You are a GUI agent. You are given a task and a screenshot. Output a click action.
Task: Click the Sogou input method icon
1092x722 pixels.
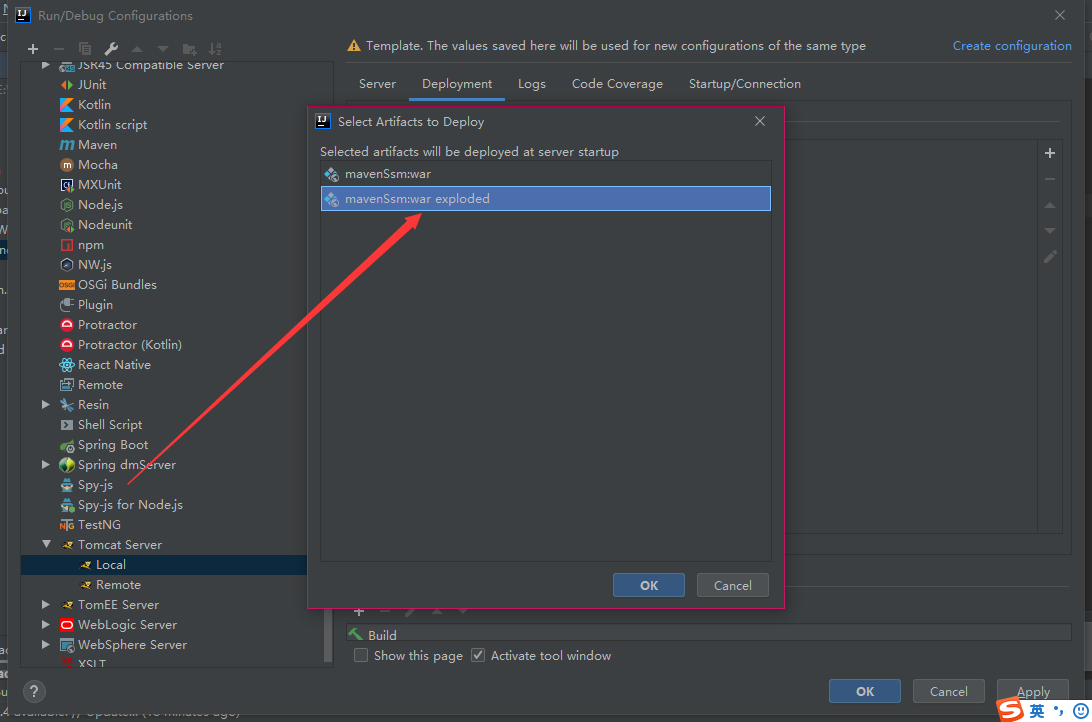point(1011,709)
